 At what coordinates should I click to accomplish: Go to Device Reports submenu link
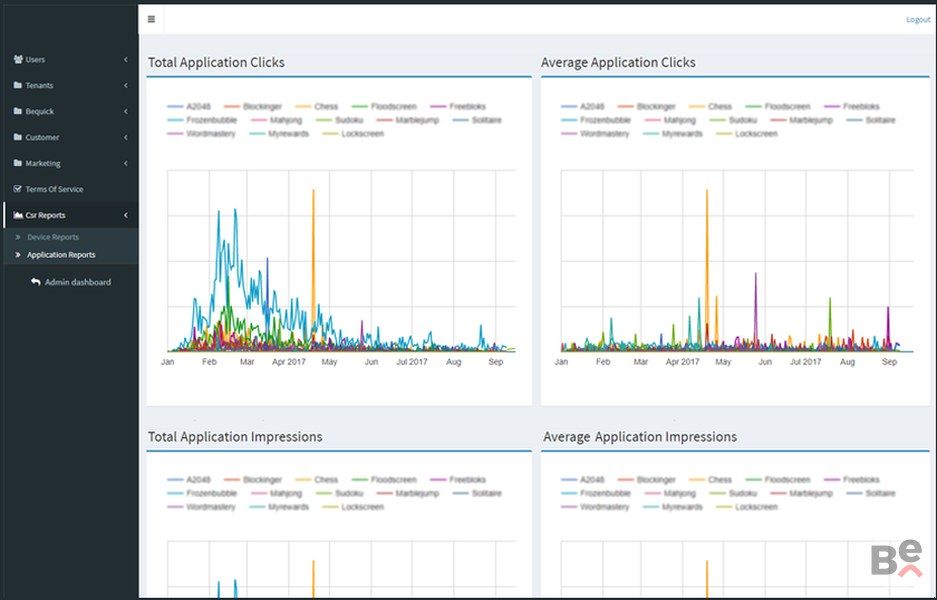pyautogui.click(x=53, y=237)
